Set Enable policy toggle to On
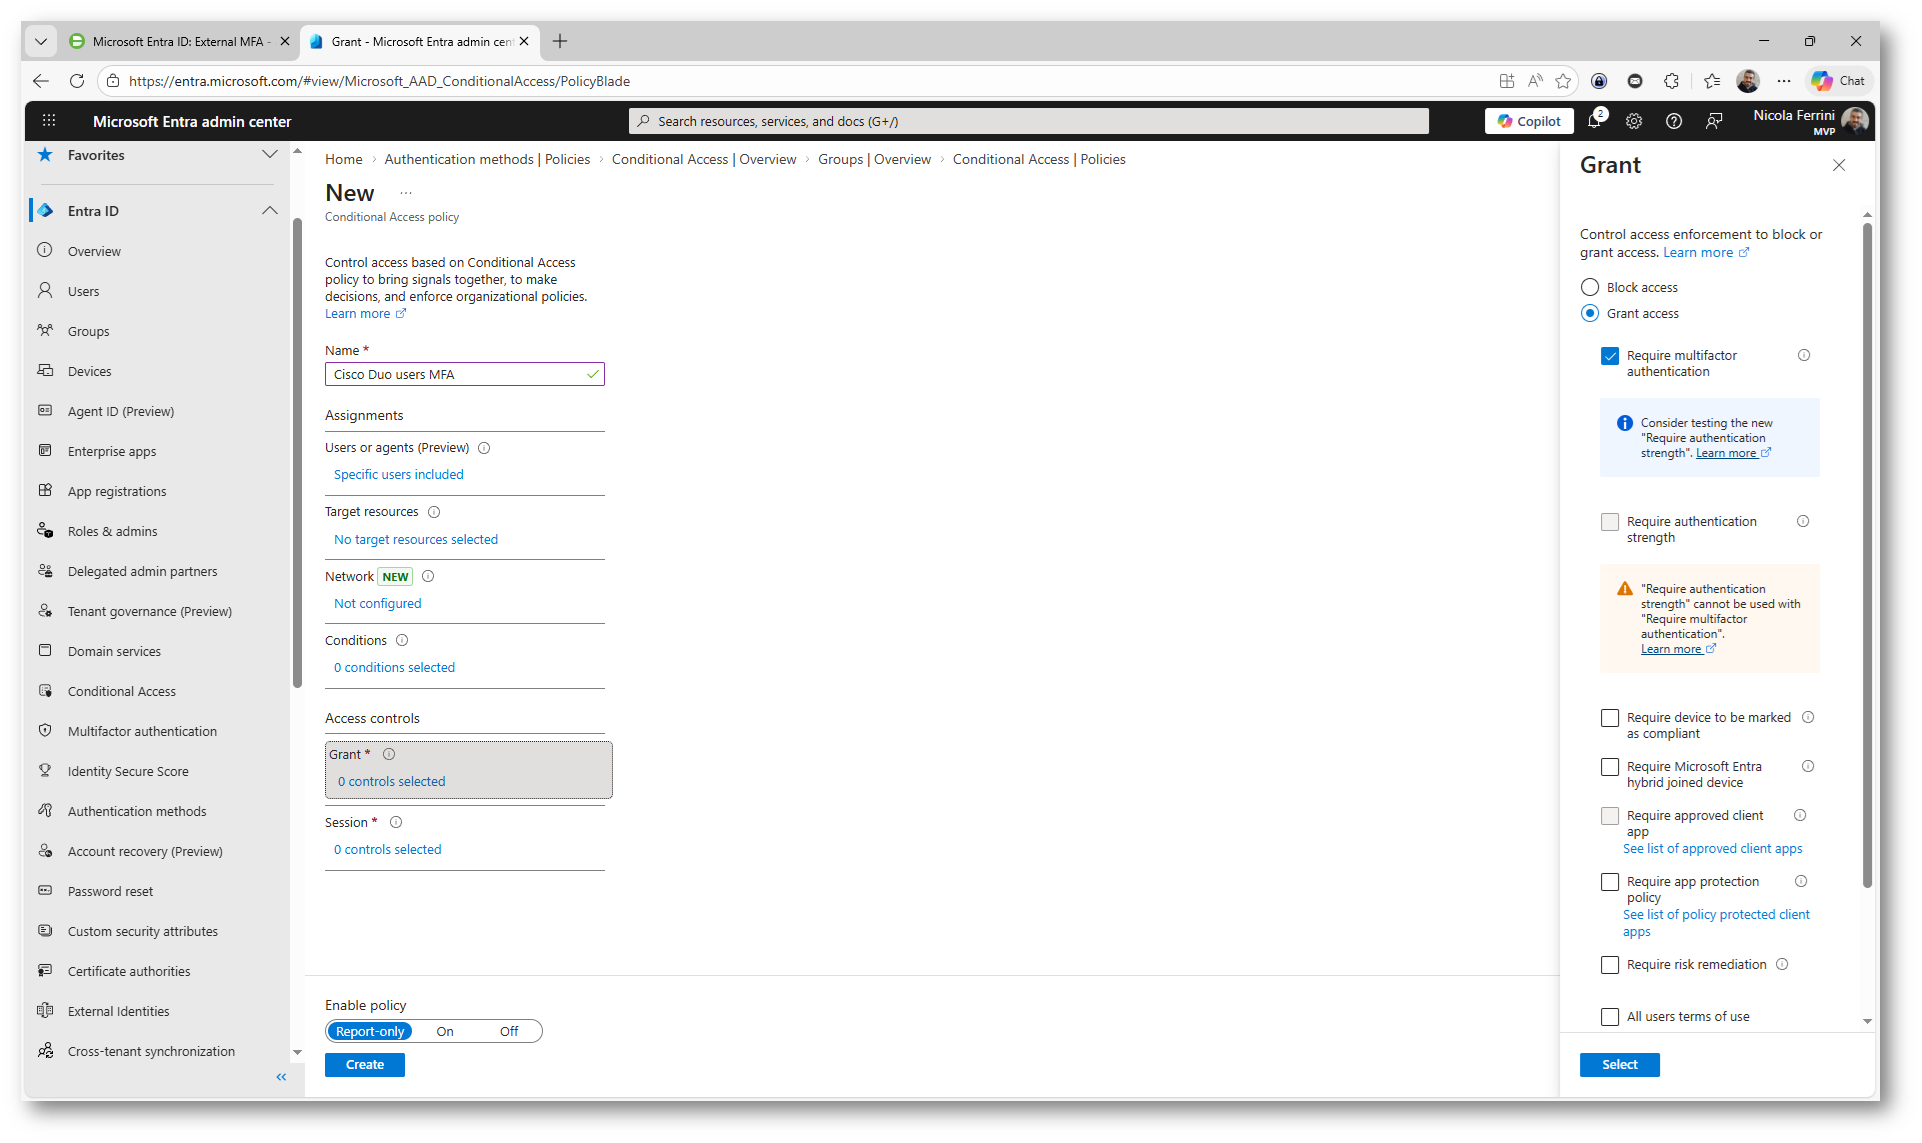Viewport: 1922px width, 1143px height. [445, 1031]
